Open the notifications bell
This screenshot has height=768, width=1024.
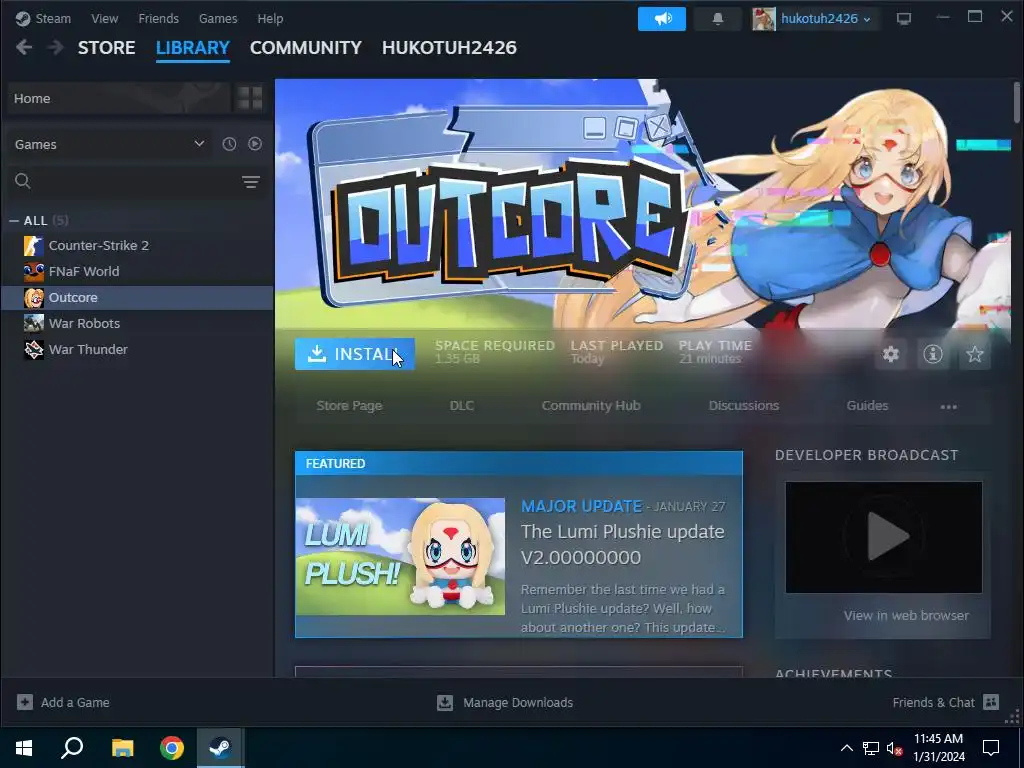coord(718,18)
